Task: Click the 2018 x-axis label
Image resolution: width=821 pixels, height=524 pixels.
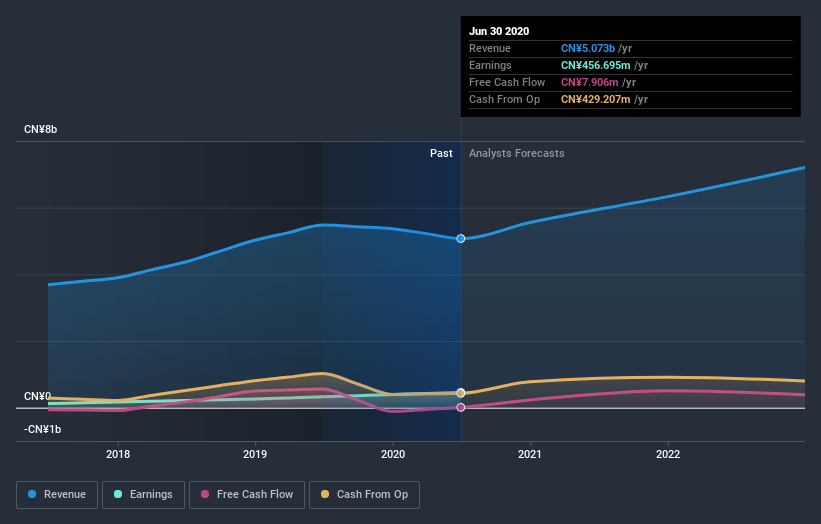Action: coord(118,454)
